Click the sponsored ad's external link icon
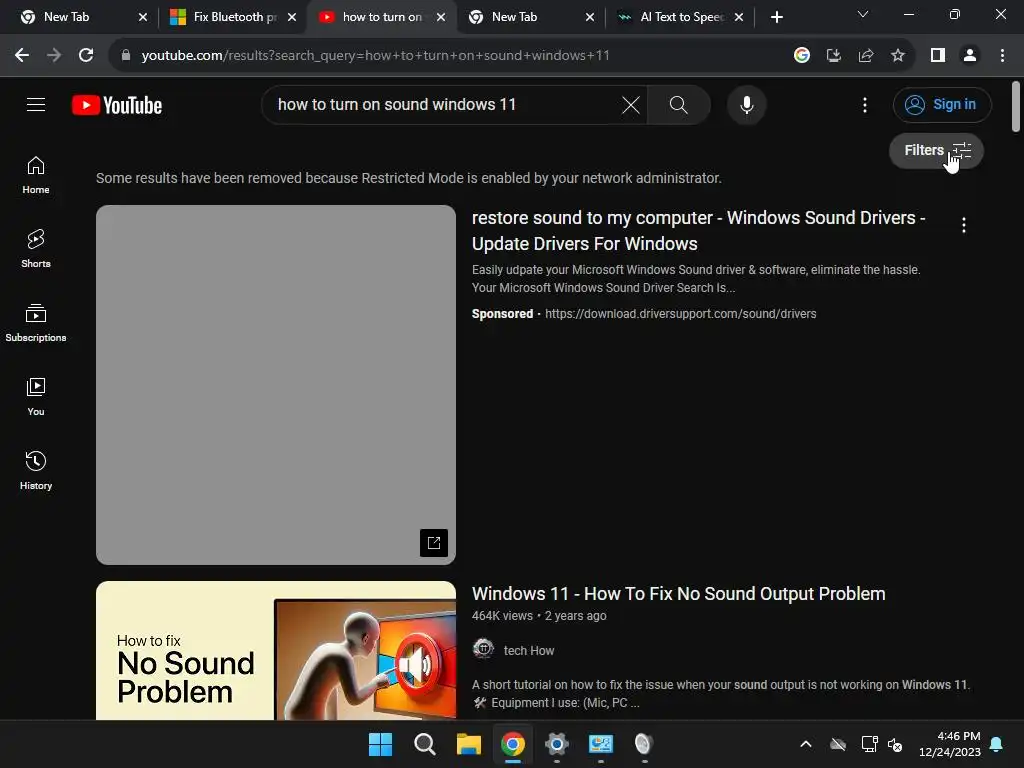 click(434, 543)
